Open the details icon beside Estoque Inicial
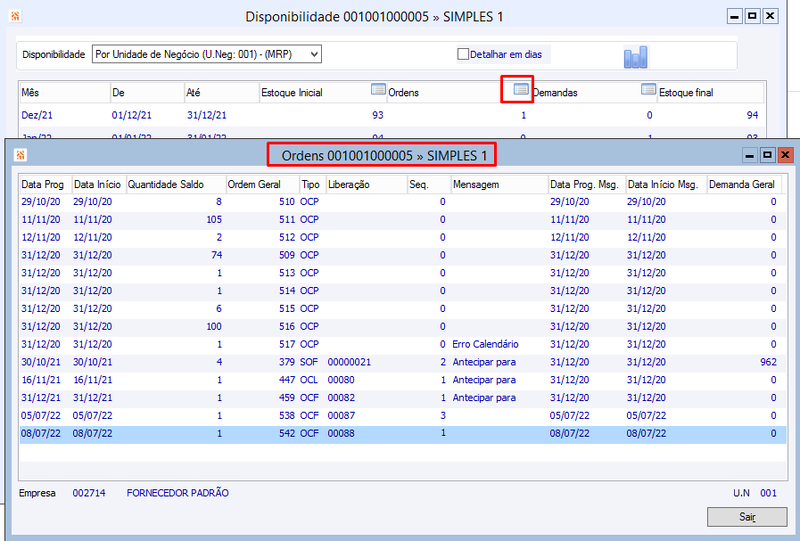This screenshot has width=800, height=541. (378, 89)
